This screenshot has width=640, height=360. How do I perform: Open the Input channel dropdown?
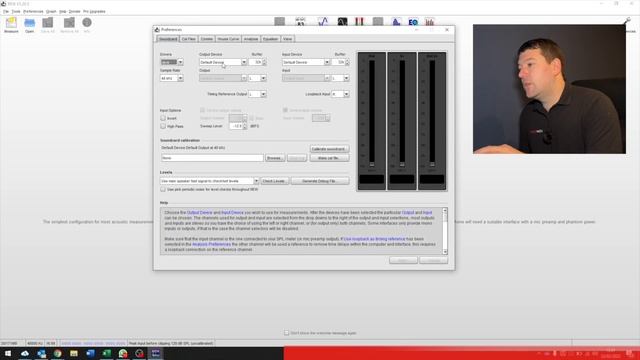point(340,78)
